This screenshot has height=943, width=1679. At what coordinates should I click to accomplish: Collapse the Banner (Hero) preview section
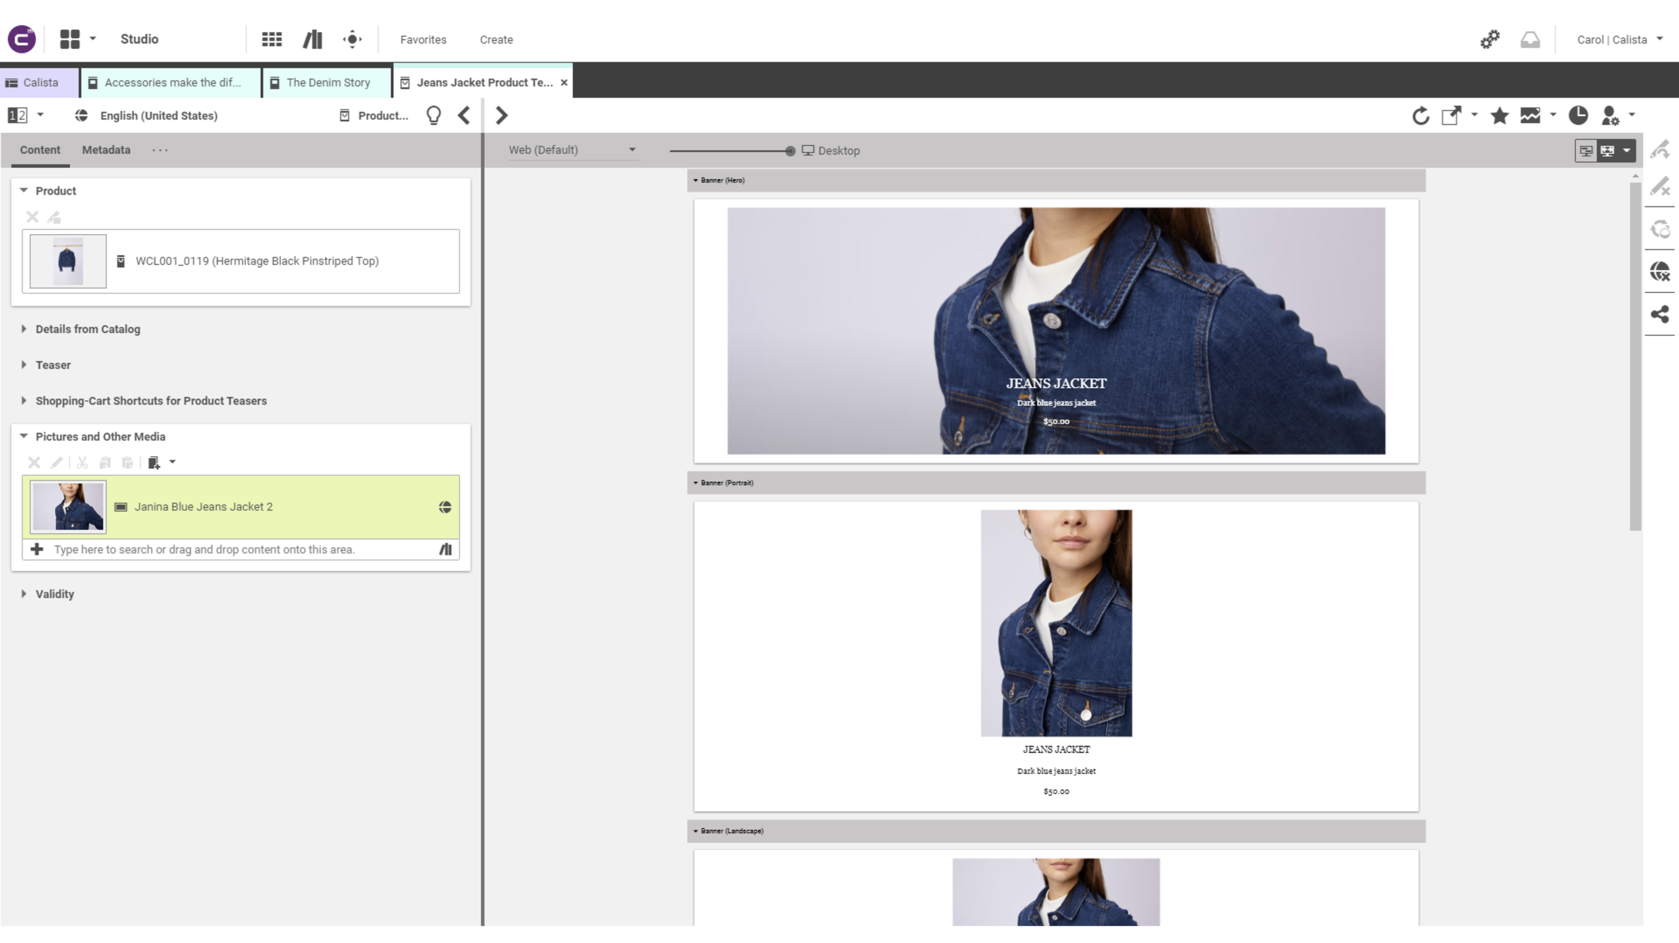[x=696, y=180]
